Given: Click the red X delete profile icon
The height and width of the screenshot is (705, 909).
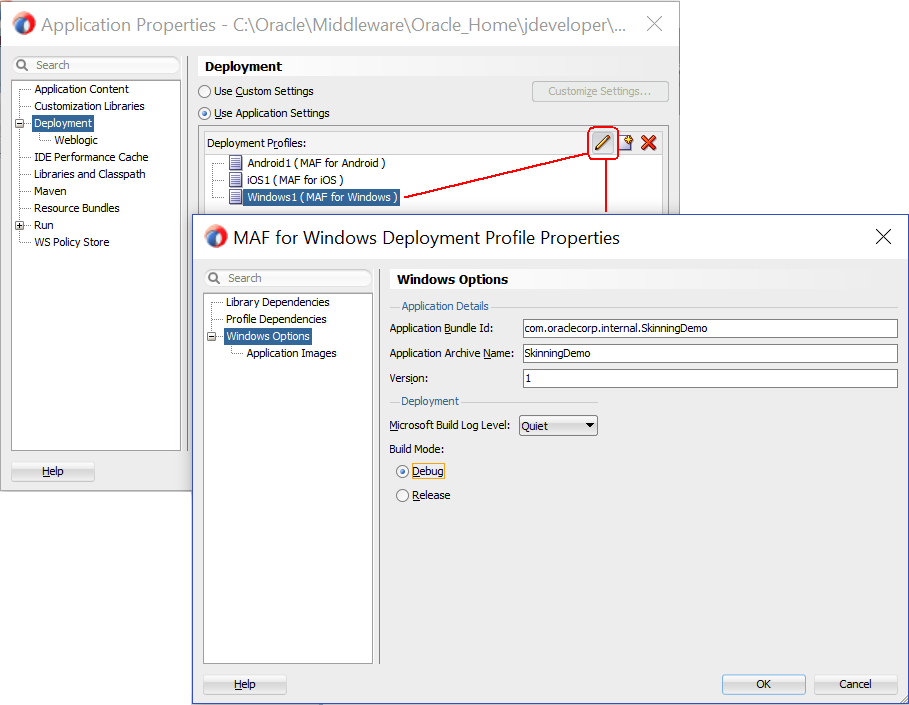Looking at the screenshot, I should [x=649, y=143].
